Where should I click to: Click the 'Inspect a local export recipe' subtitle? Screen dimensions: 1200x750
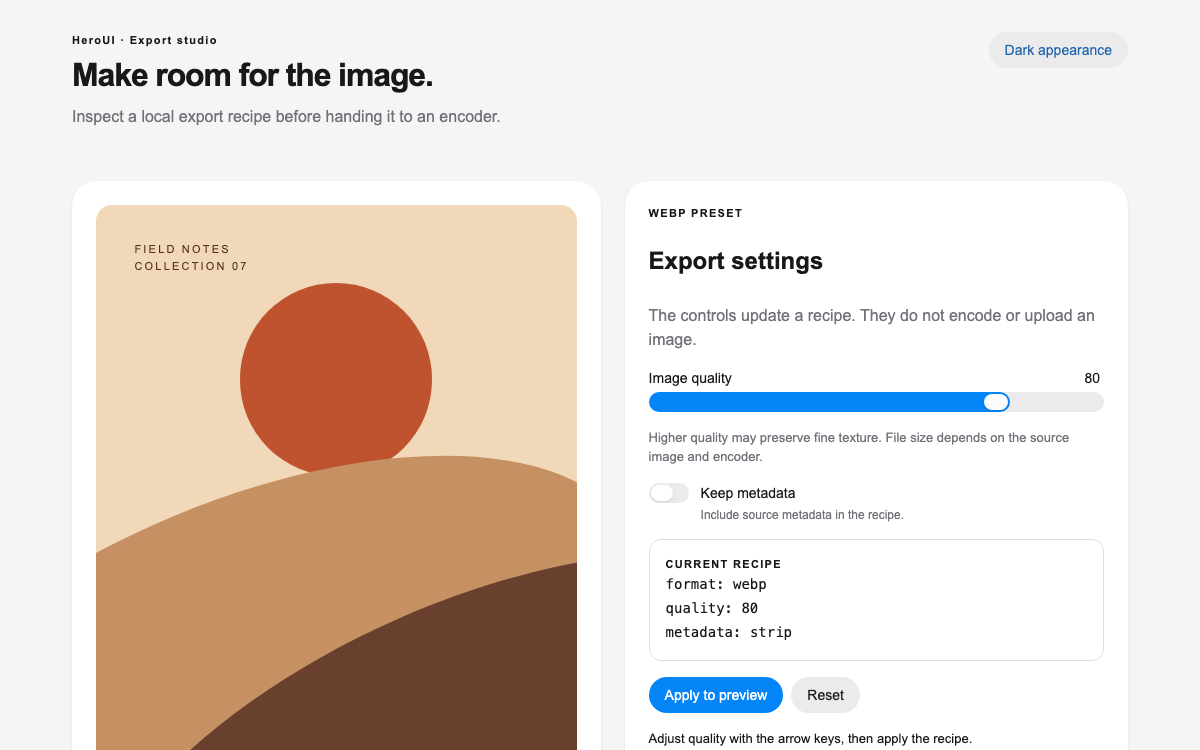coord(286,116)
